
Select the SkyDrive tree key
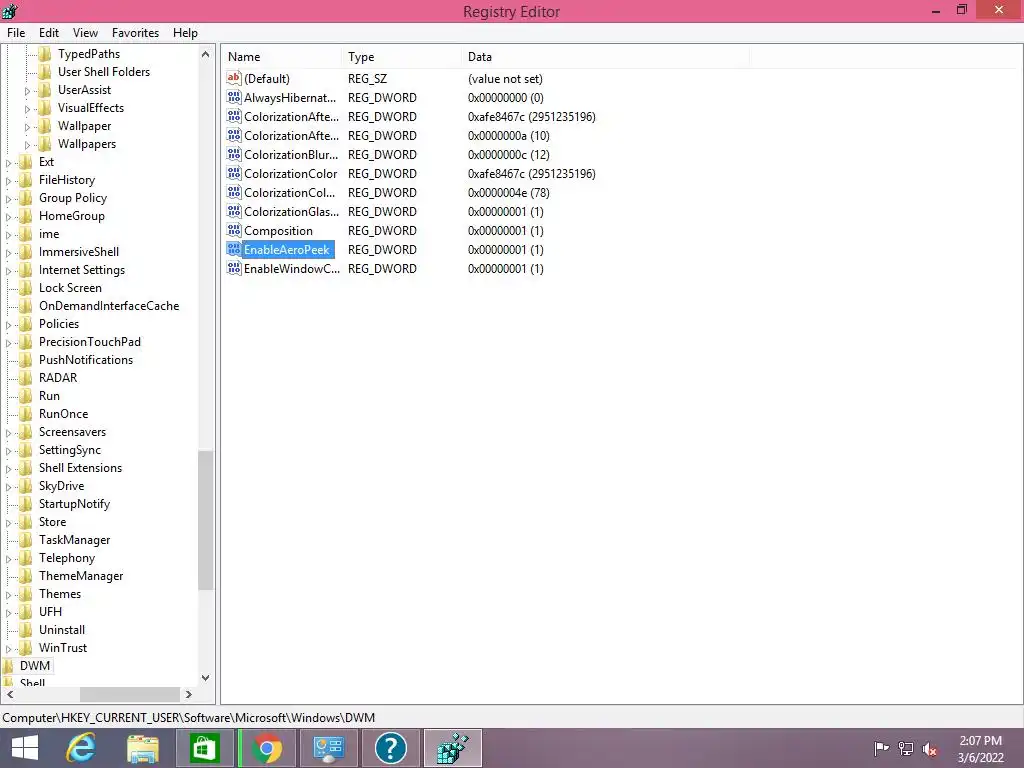click(x=61, y=486)
